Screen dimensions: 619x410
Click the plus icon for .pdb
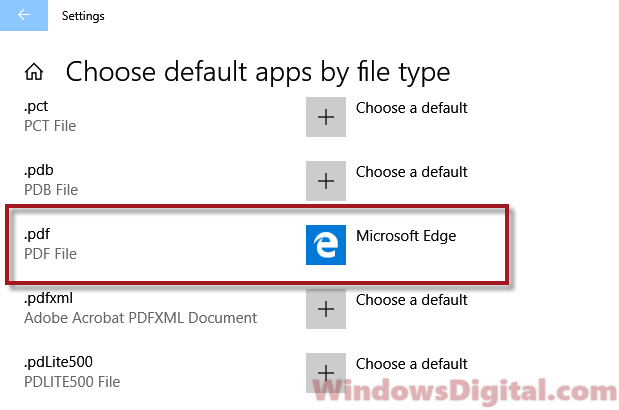pos(326,181)
